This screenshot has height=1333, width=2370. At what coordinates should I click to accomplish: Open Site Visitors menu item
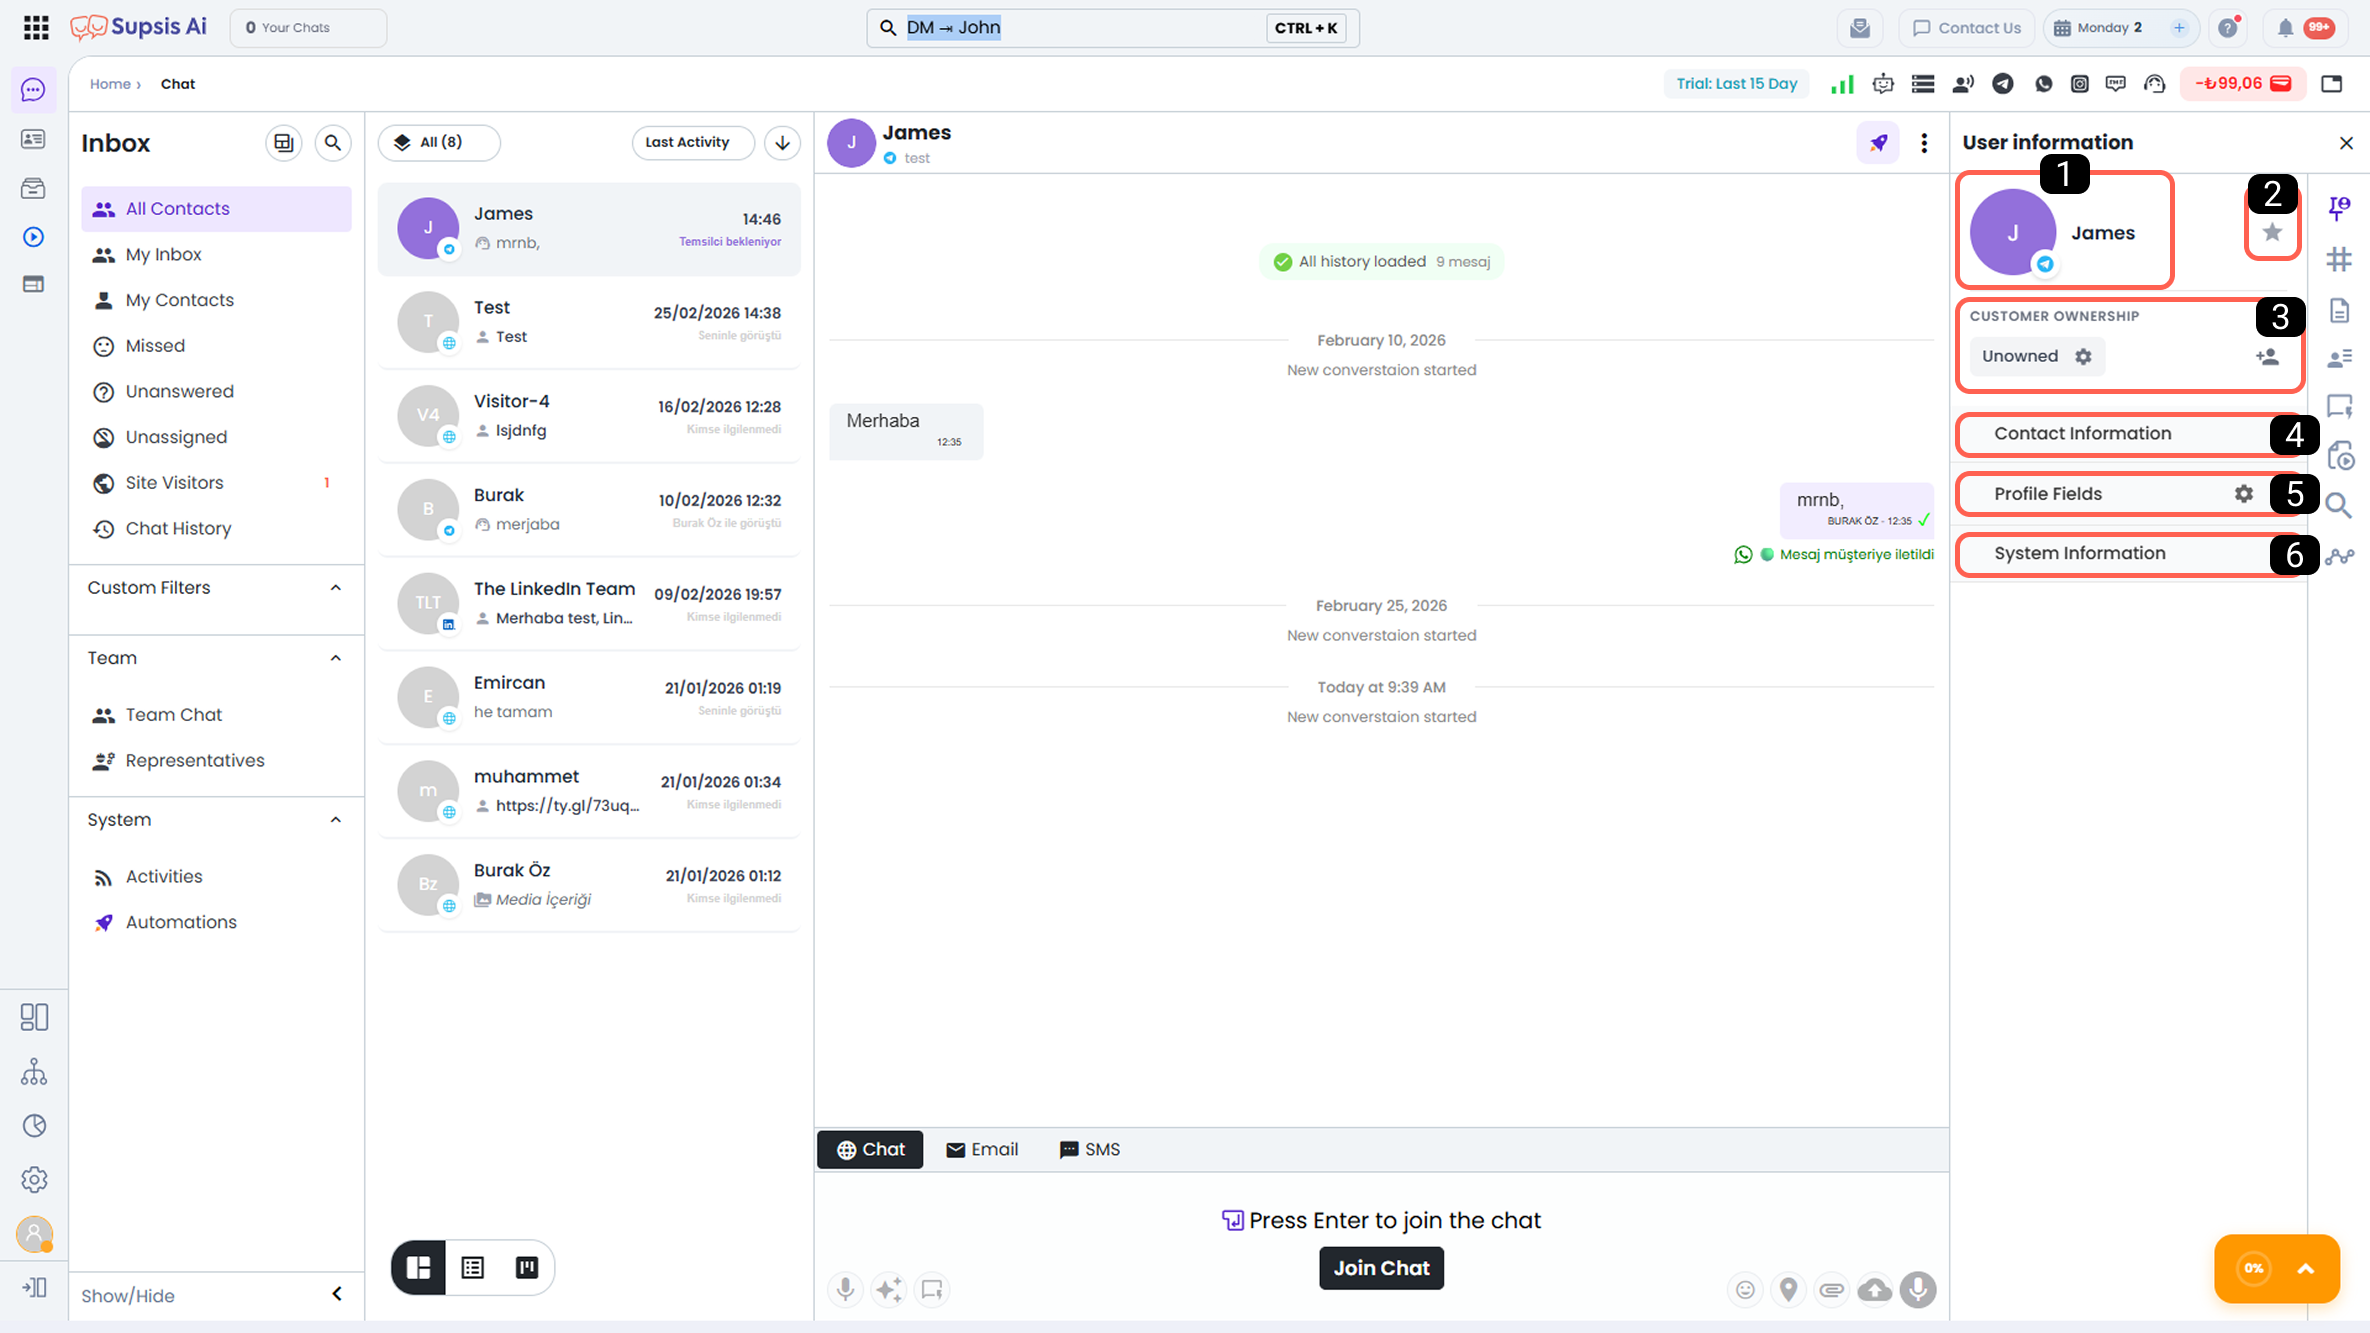click(216, 483)
